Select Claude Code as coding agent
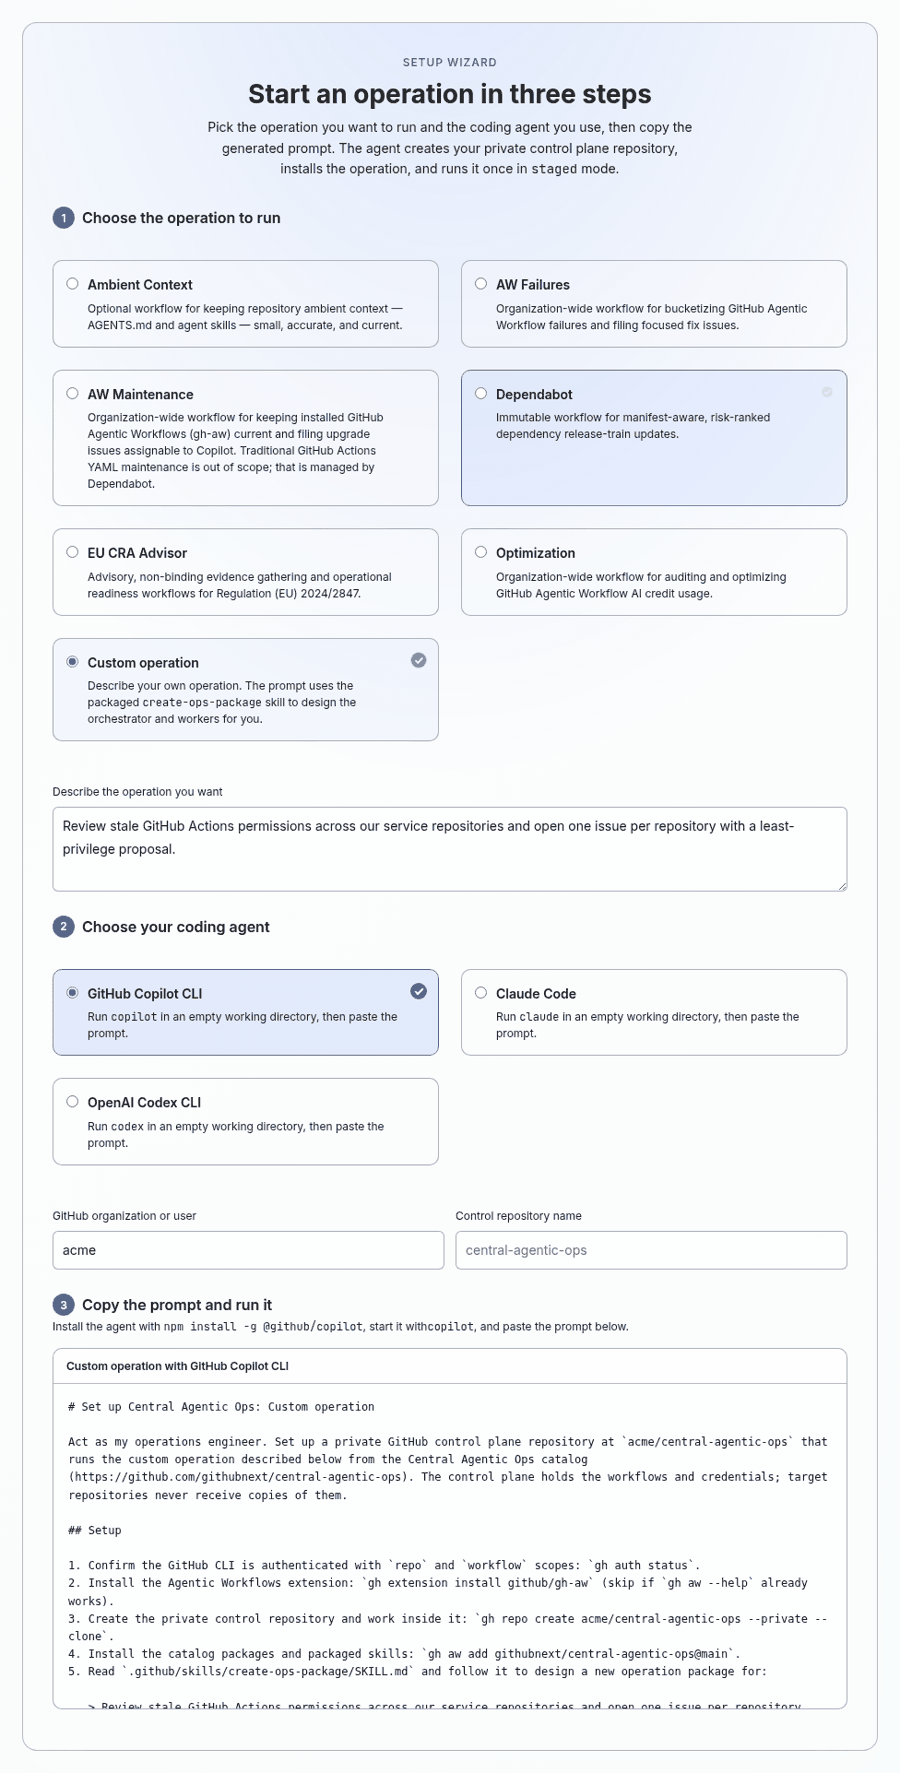This screenshot has width=900, height=1773. pos(481,993)
